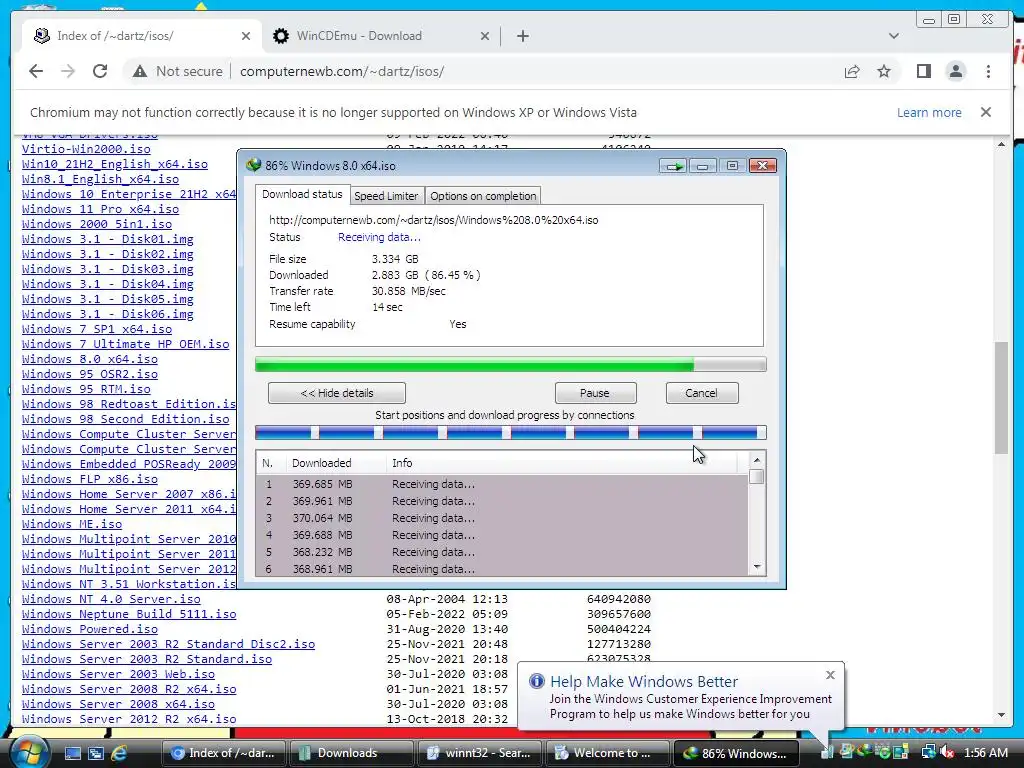Click the blue connections progress bar

click(x=511, y=432)
